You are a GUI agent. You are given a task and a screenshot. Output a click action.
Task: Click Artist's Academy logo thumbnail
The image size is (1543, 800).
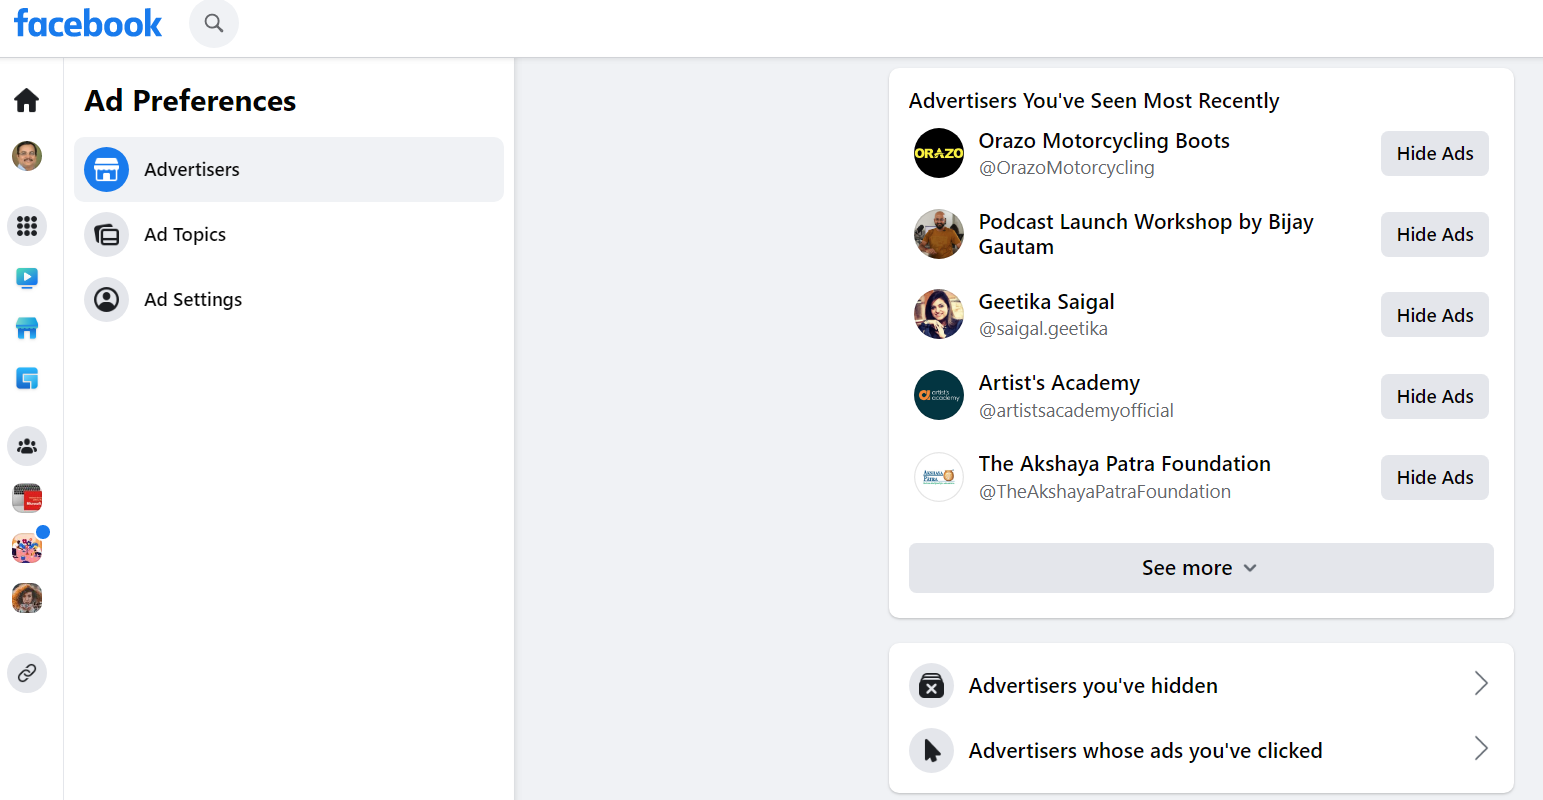(x=939, y=396)
